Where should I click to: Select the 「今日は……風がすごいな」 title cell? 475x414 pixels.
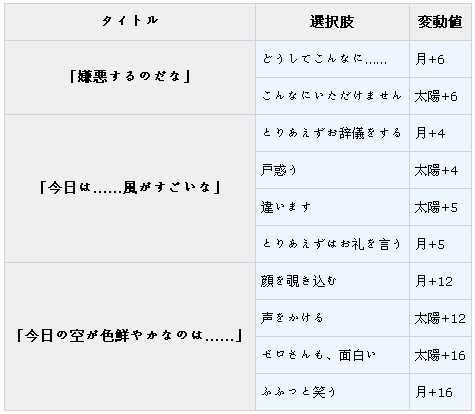tap(130, 188)
